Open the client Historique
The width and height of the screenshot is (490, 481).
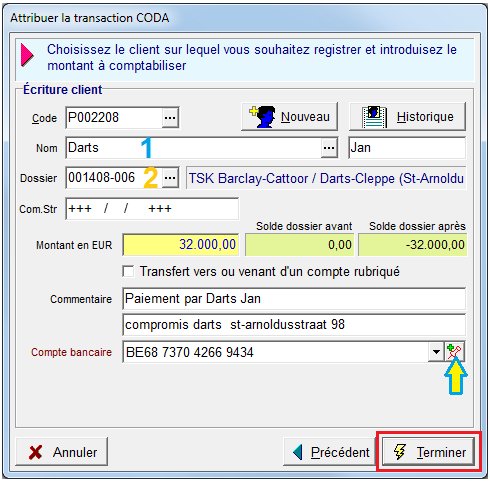click(x=407, y=117)
